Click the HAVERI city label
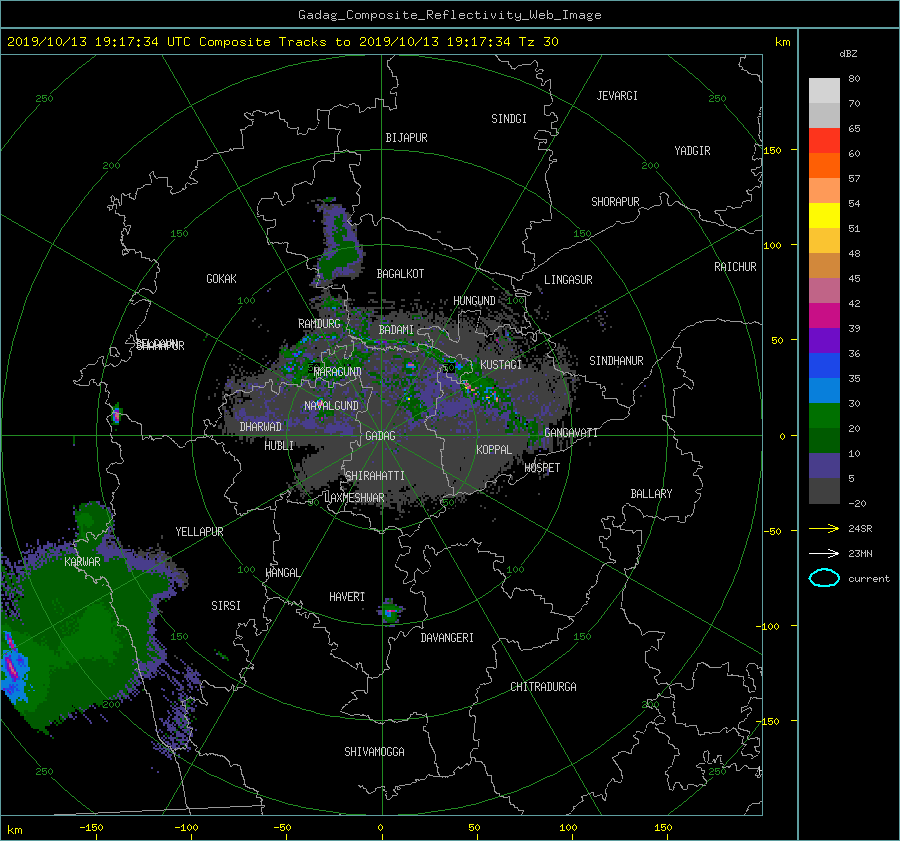This screenshot has height=841, width=900. (x=347, y=597)
